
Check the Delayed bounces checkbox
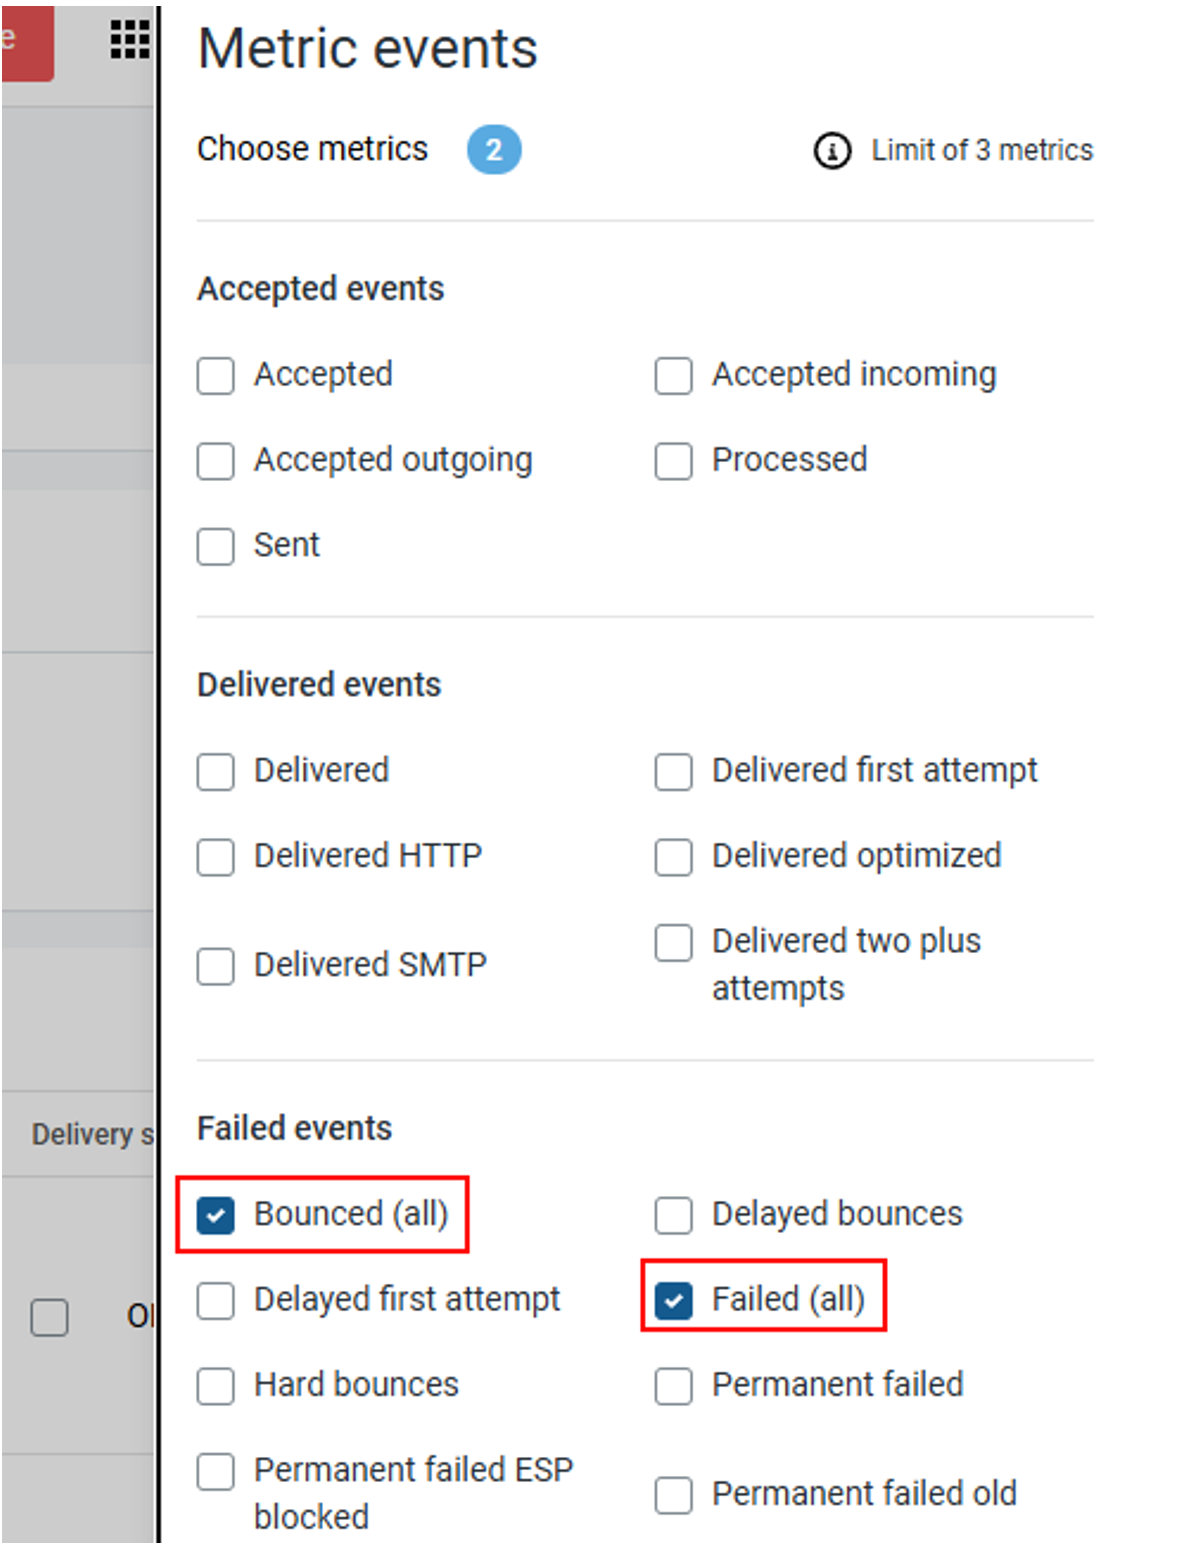click(673, 1215)
